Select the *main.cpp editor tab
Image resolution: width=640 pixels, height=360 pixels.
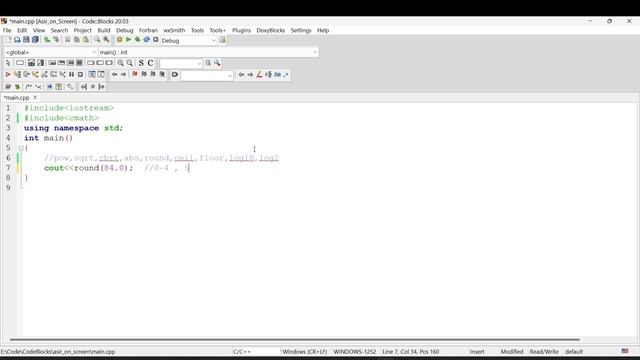tap(17, 98)
